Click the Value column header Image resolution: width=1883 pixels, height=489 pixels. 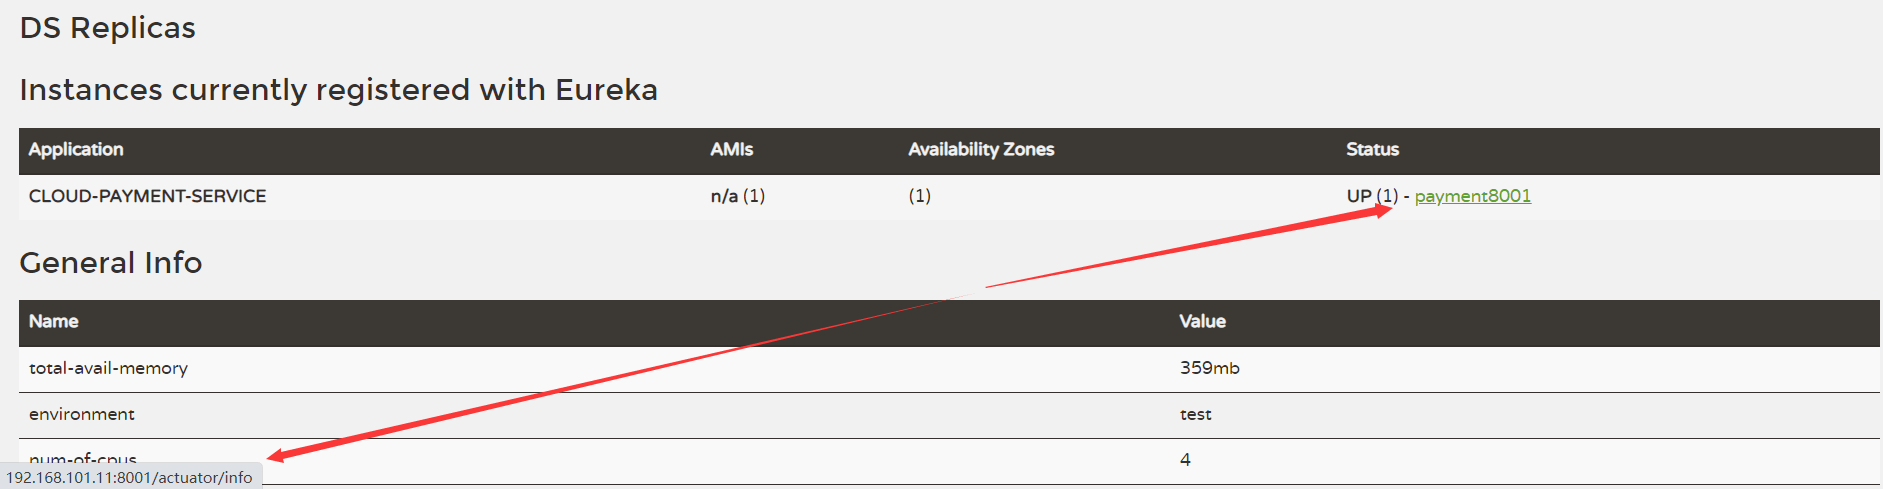click(x=1202, y=321)
